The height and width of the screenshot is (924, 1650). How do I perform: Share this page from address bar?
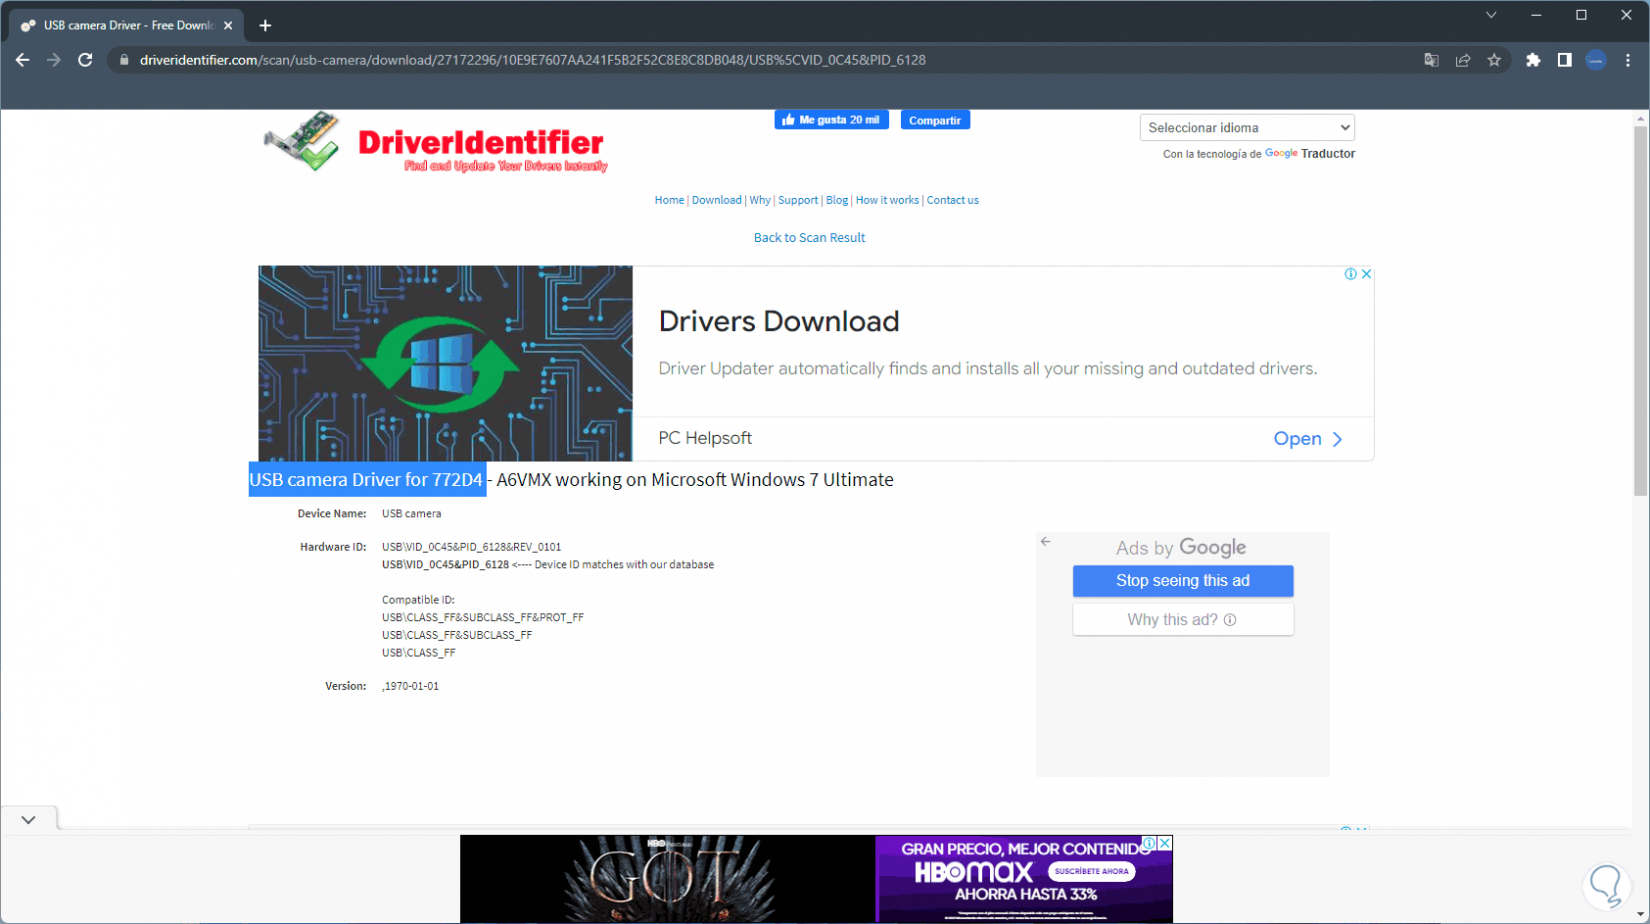pyautogui.click(x=1463, y=60)
